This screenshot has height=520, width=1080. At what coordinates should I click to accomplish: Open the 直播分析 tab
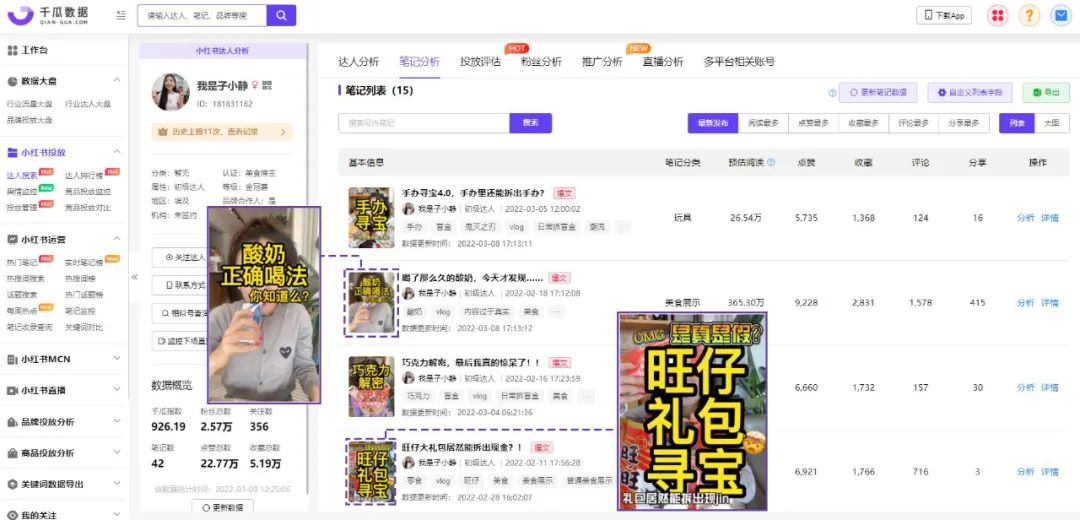(663, 61)
